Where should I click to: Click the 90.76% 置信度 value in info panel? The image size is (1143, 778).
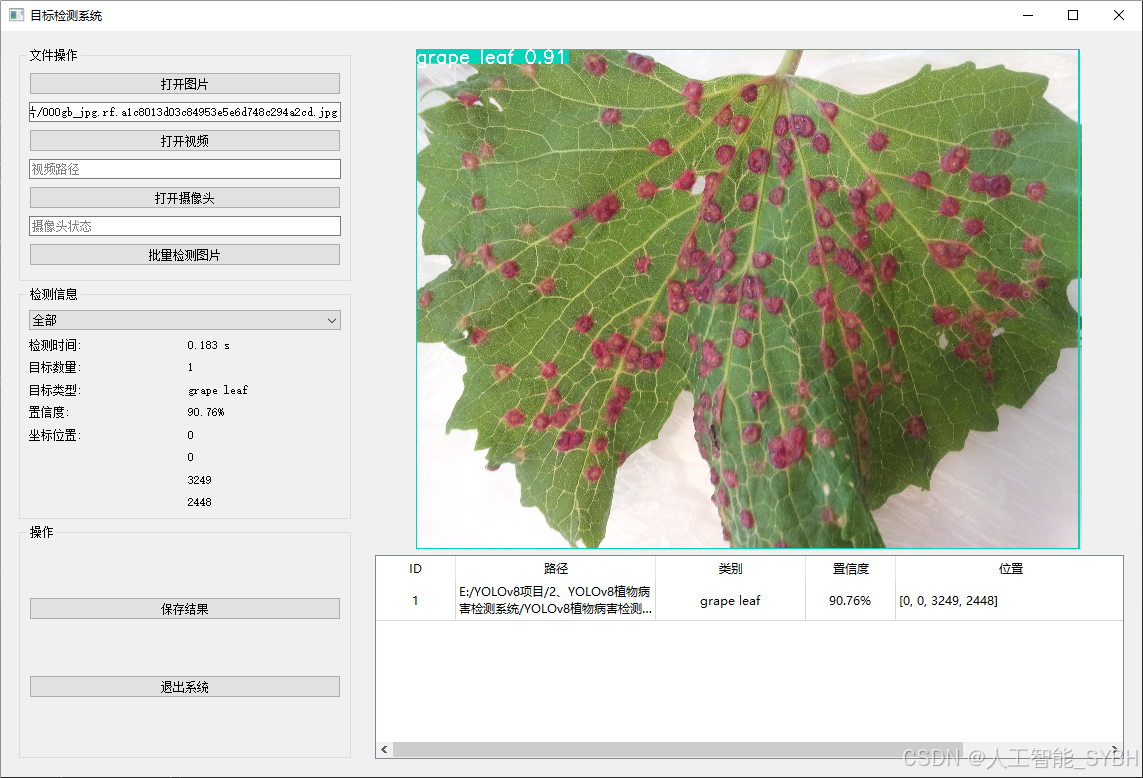coord(206,413)
